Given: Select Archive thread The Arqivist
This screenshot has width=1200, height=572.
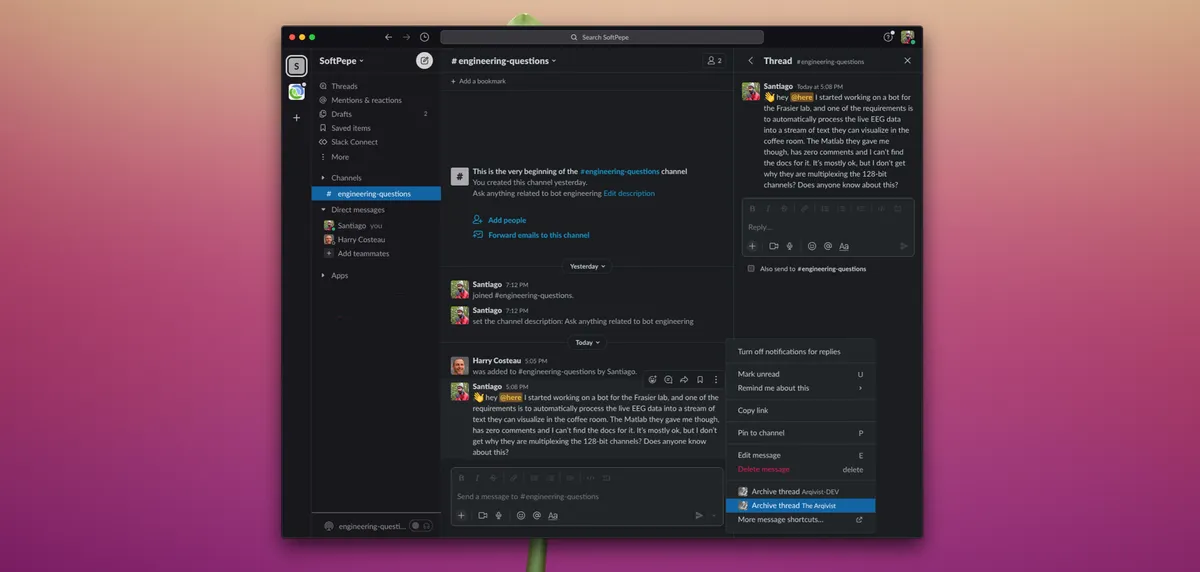Looking at the screenshot, I should (800, 505).
